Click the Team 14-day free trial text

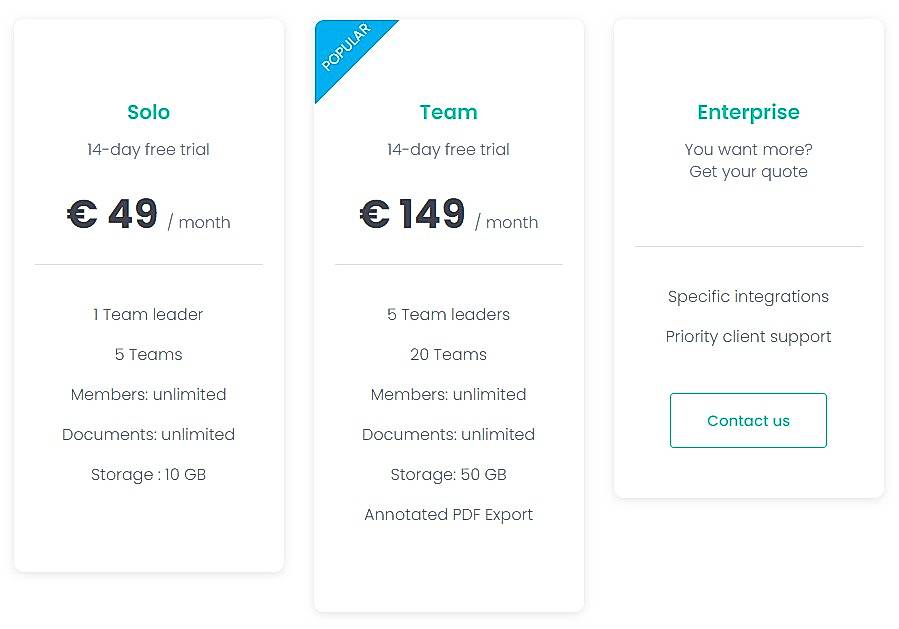click(448, 149)
